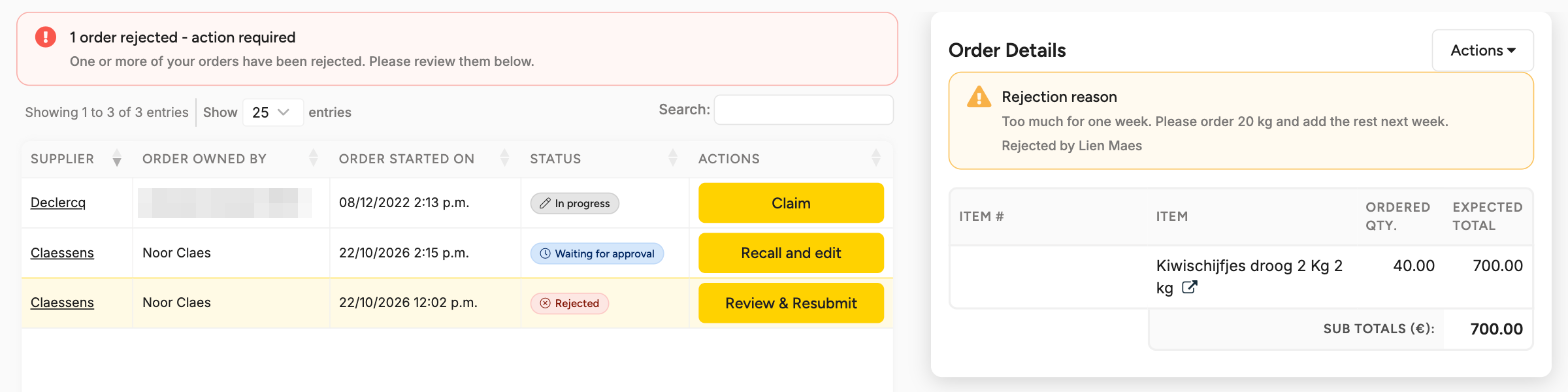Screen dimensions: 1568x392
Task: Click the EXPECTED TOTAL column header
Action: [x=1488, y=216]
